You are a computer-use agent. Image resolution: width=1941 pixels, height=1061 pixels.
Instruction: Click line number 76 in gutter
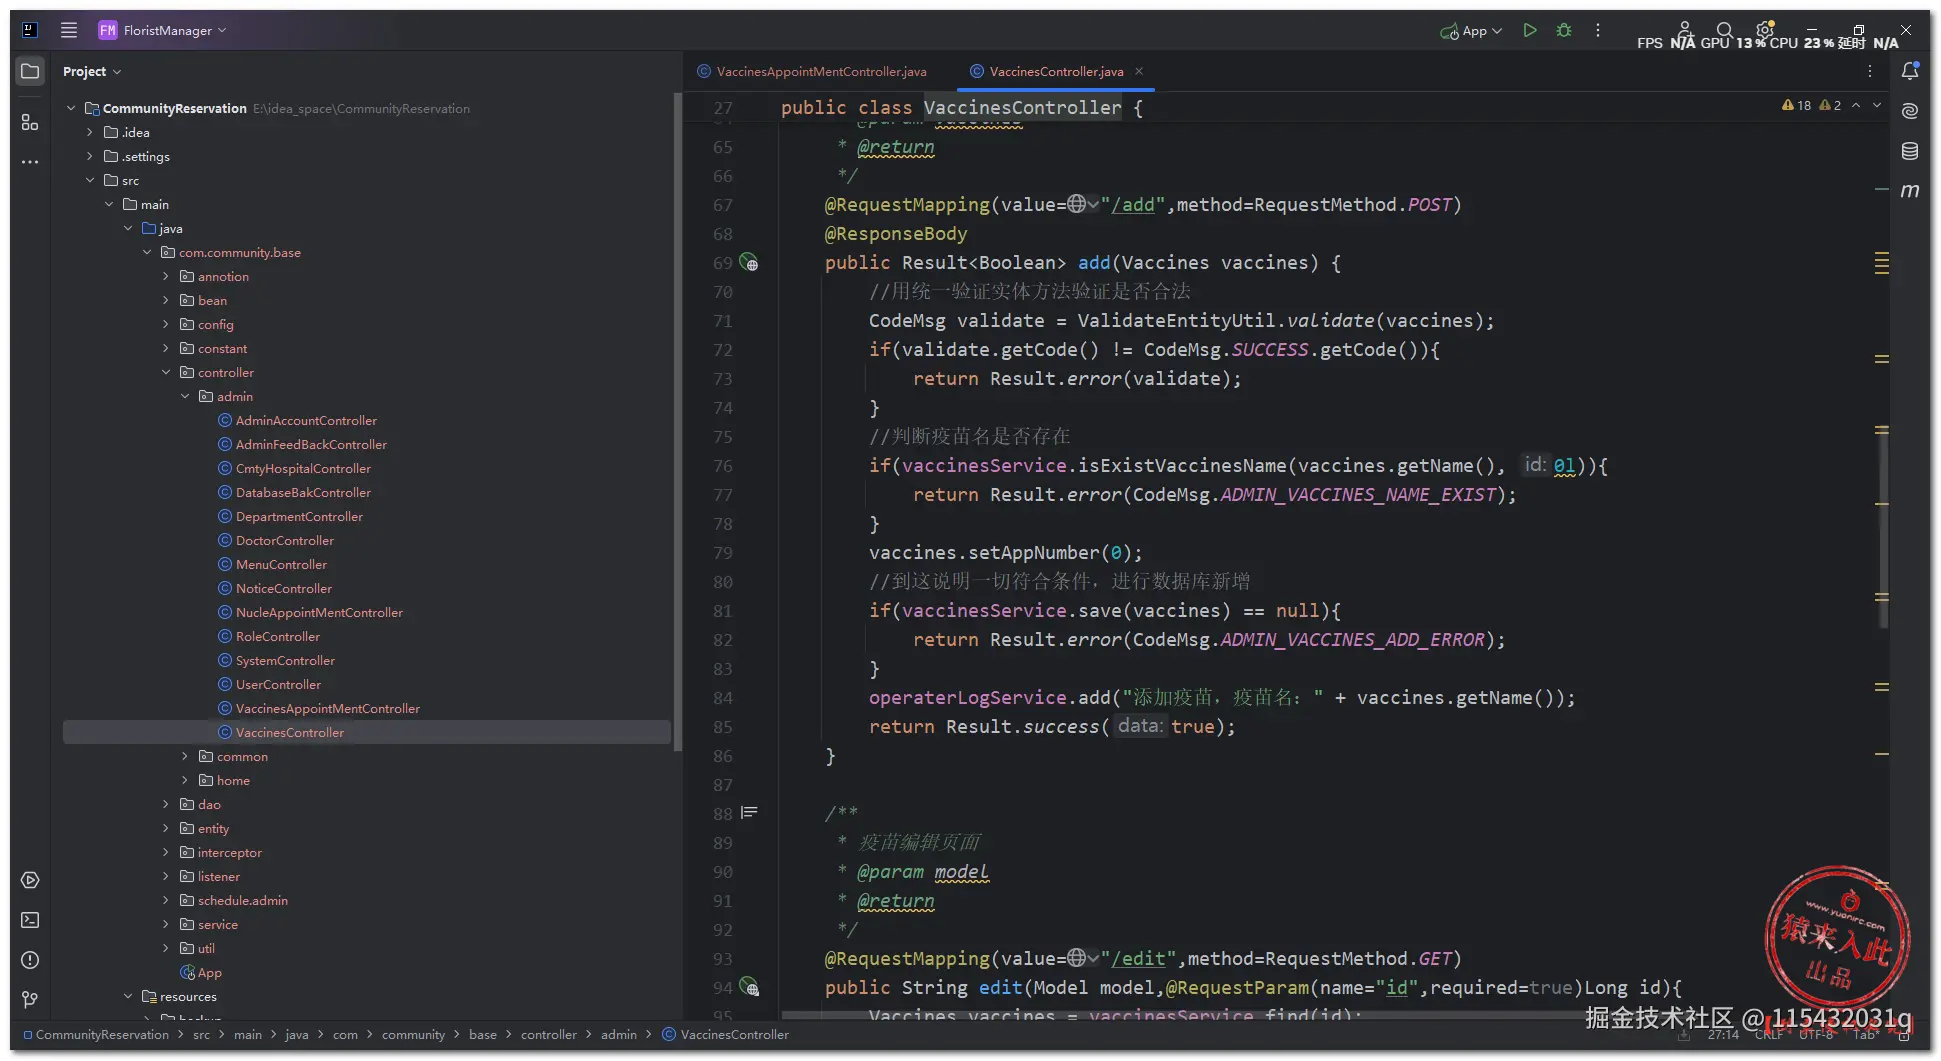tap(722, 466)
